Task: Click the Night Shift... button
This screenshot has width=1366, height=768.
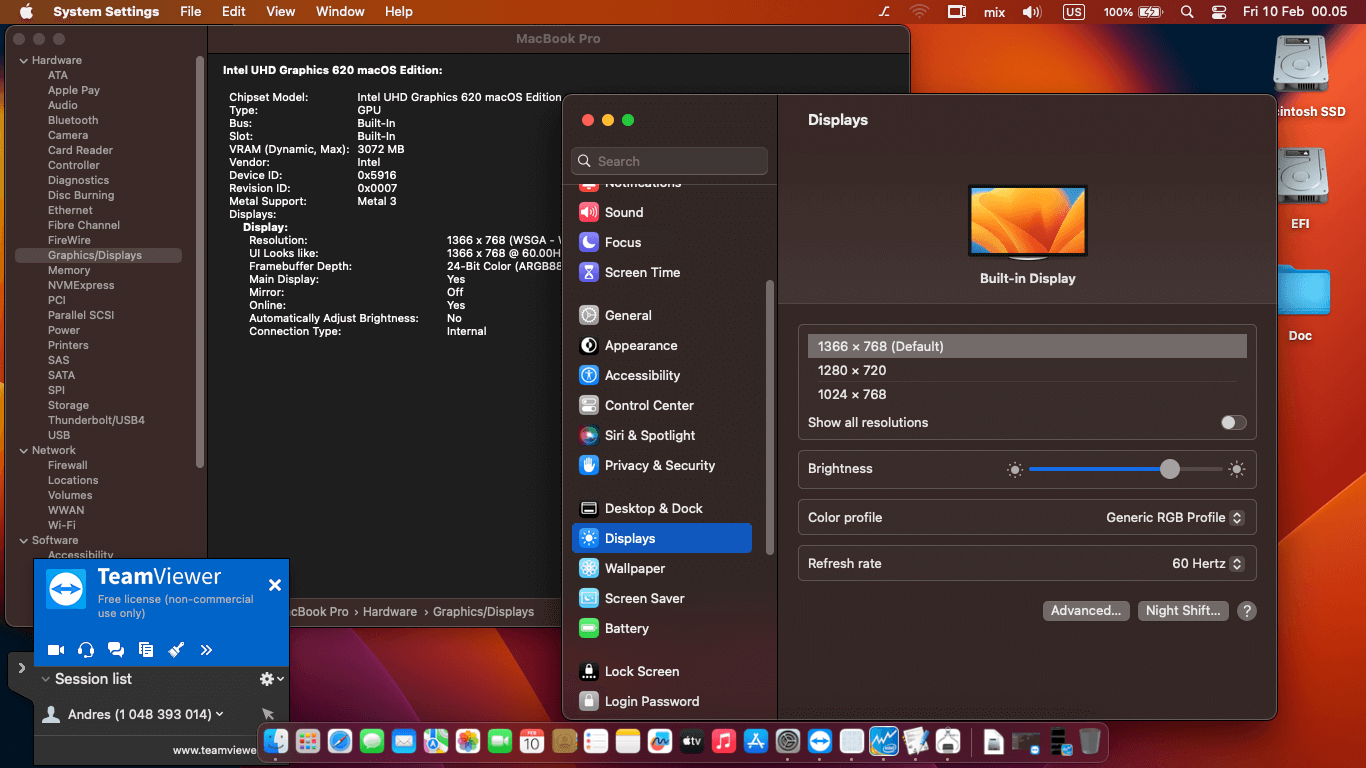Action: click(1183, 611)
